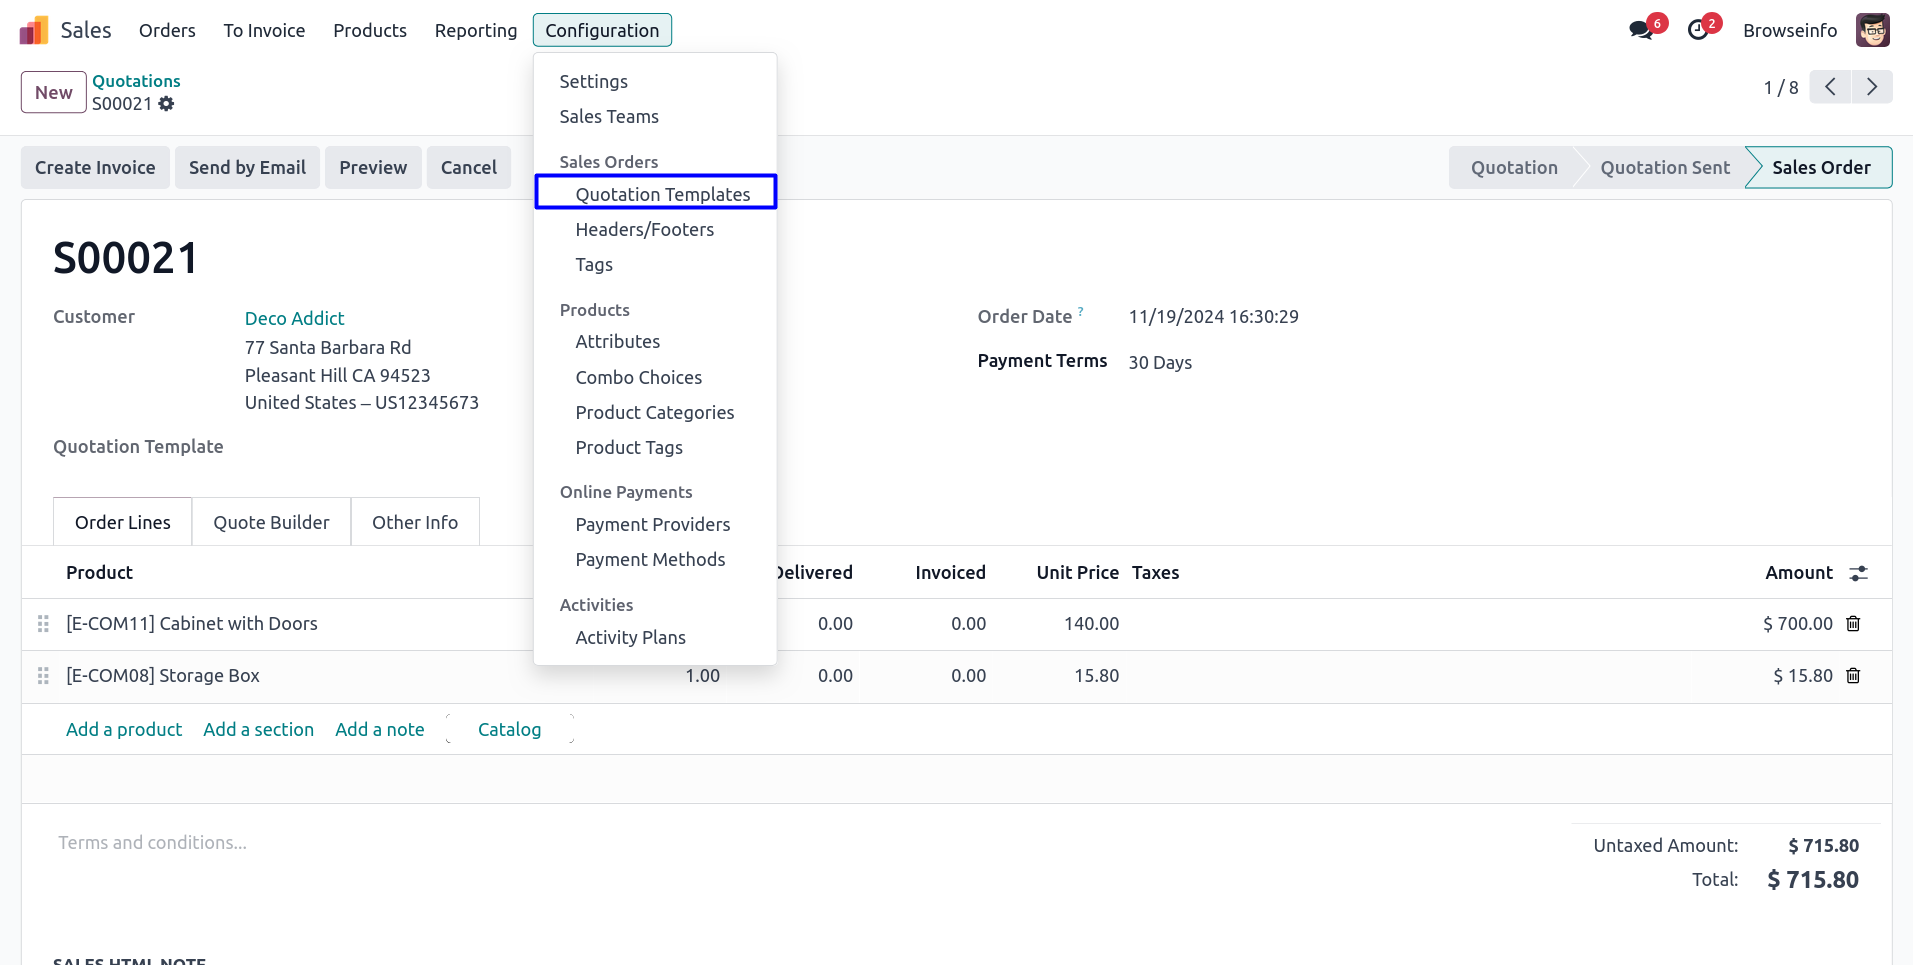Open the Deco Addict customer link
This screenshot has height=965, width=1913.
coord(294,318)
